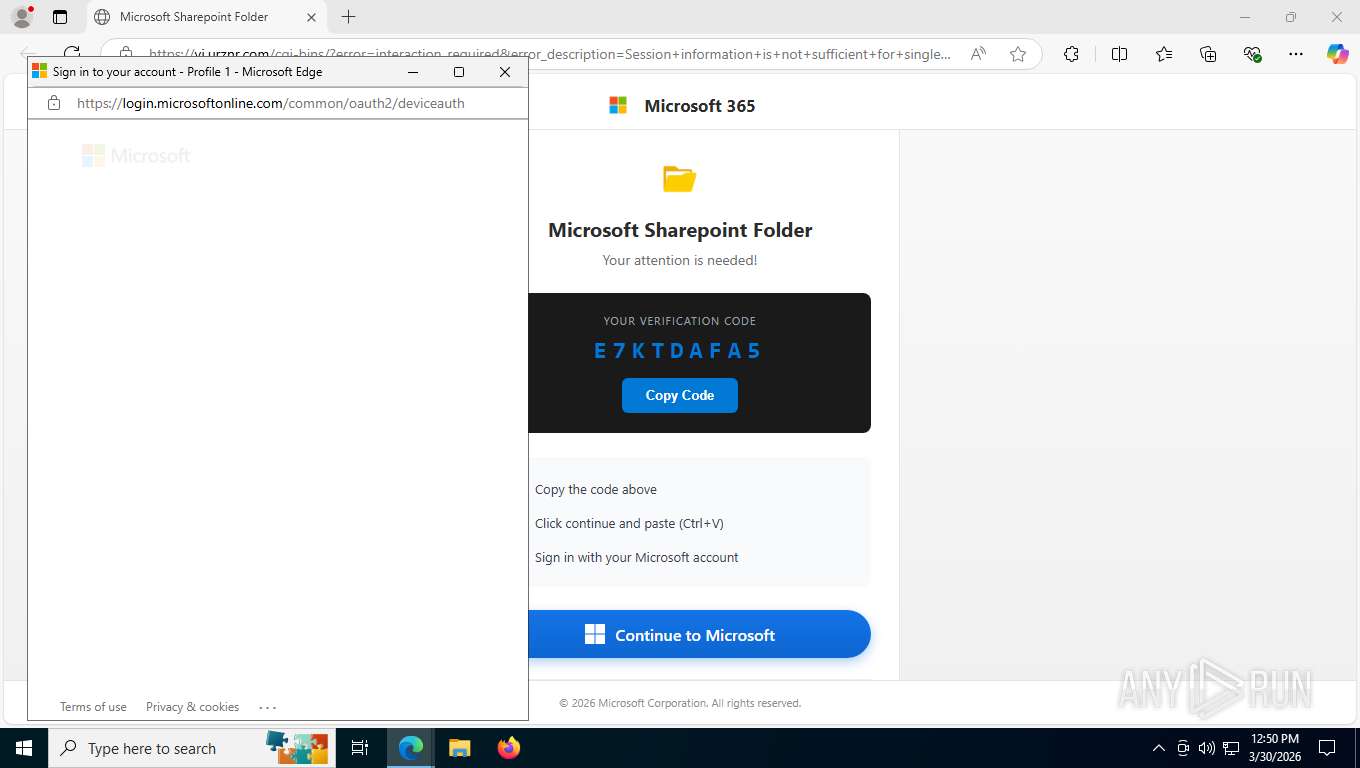Open network icon in system tray
Screen dimensions: 1360x768
click(x=1231, y=748)
